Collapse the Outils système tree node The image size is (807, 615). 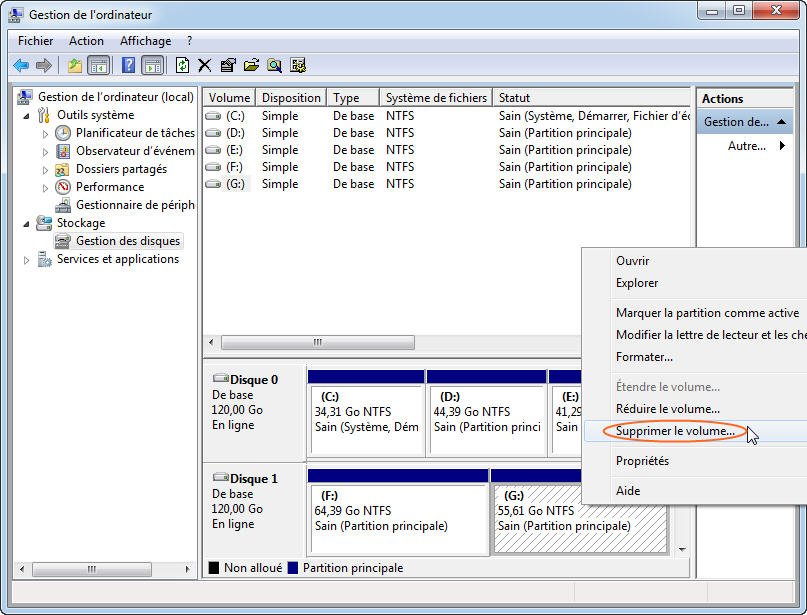pyautogui.click(x=26, y=116)
